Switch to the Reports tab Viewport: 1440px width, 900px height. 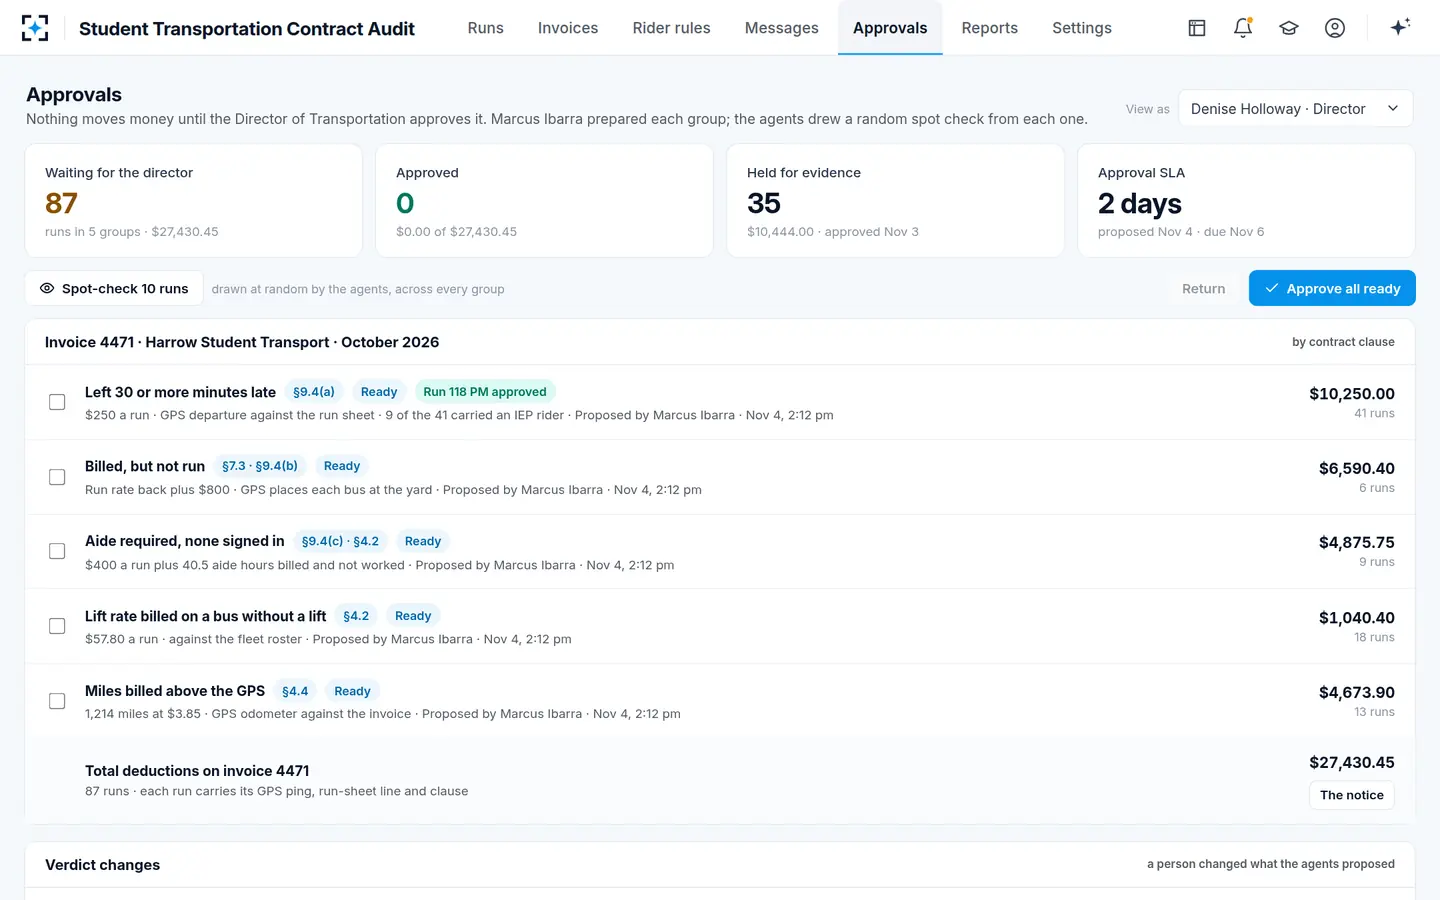(990, 28)
